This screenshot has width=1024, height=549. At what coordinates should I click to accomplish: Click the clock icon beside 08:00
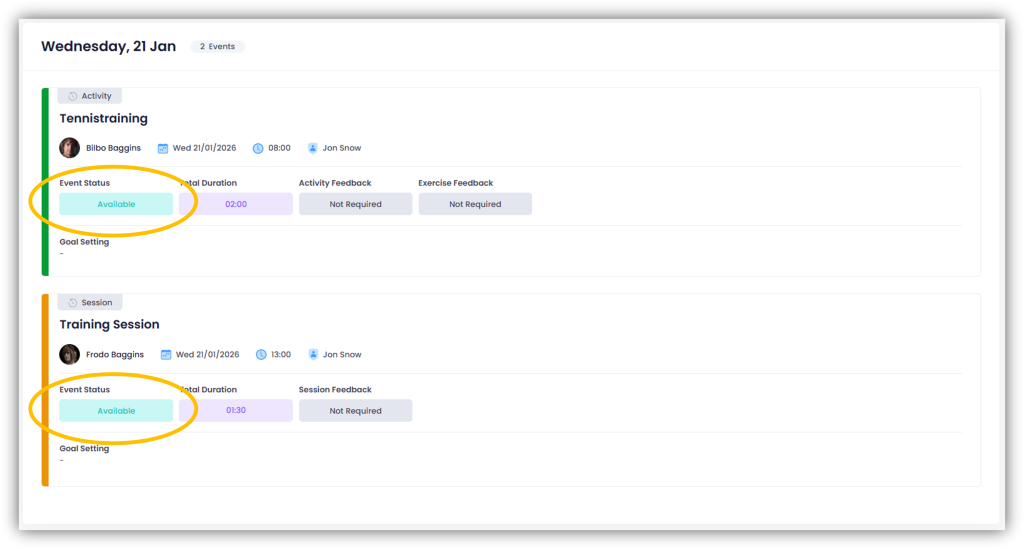pyautogui.click(x=258, y=148)
